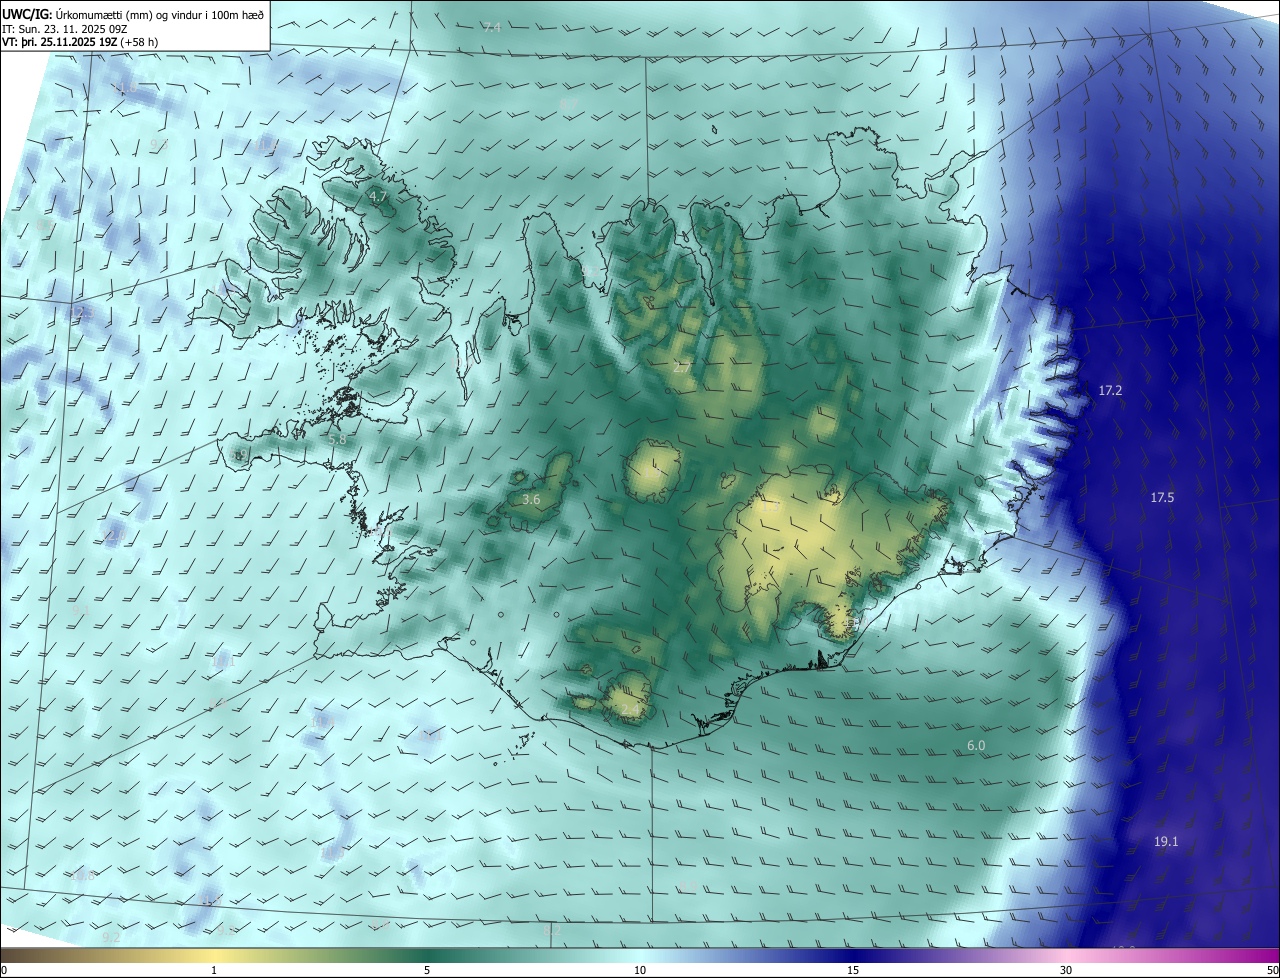1280x978 pixels.
Task: Click the 8.7 value on the map
Action: pyautogui.click(x=568, y=104)
